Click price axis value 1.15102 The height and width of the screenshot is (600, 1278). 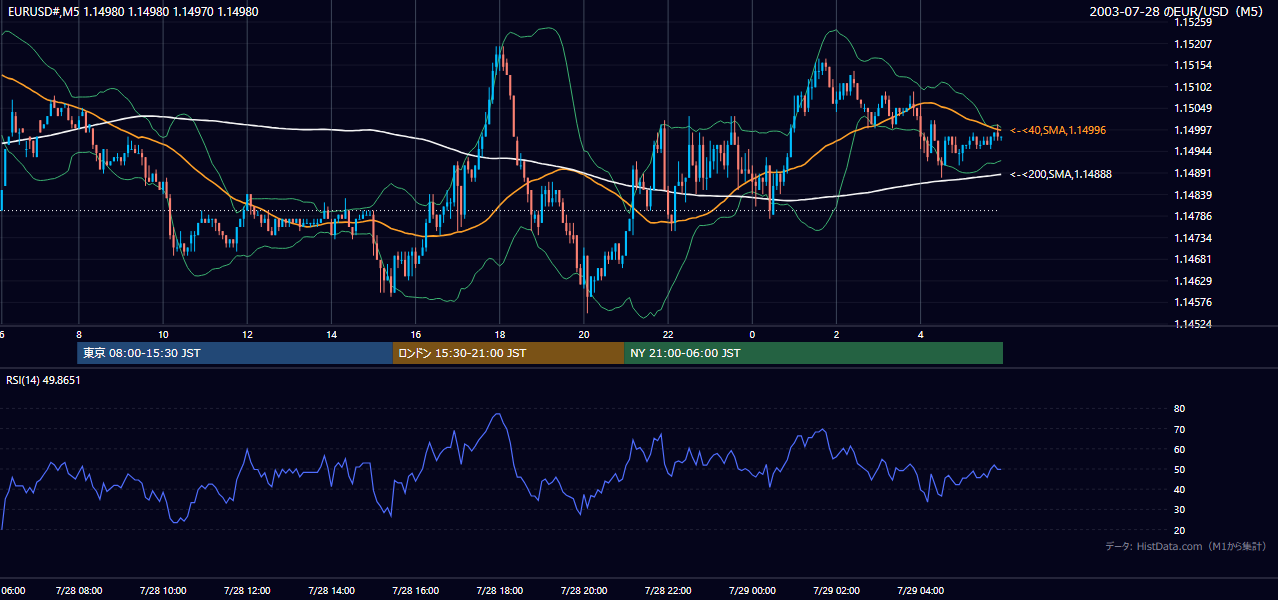click(x=1194, y=87)
